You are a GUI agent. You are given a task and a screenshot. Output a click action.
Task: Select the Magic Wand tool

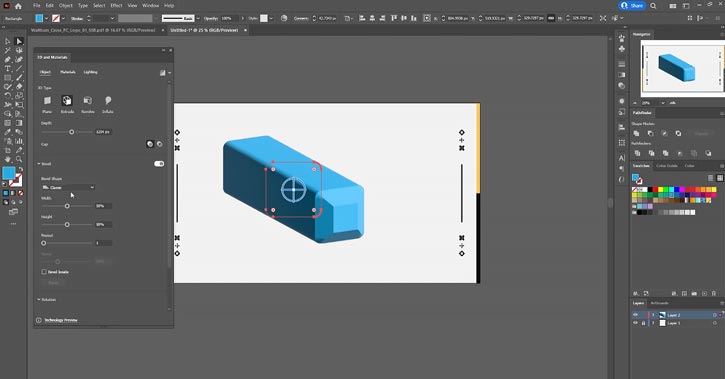pyautogui.click(x=8, y=50)
